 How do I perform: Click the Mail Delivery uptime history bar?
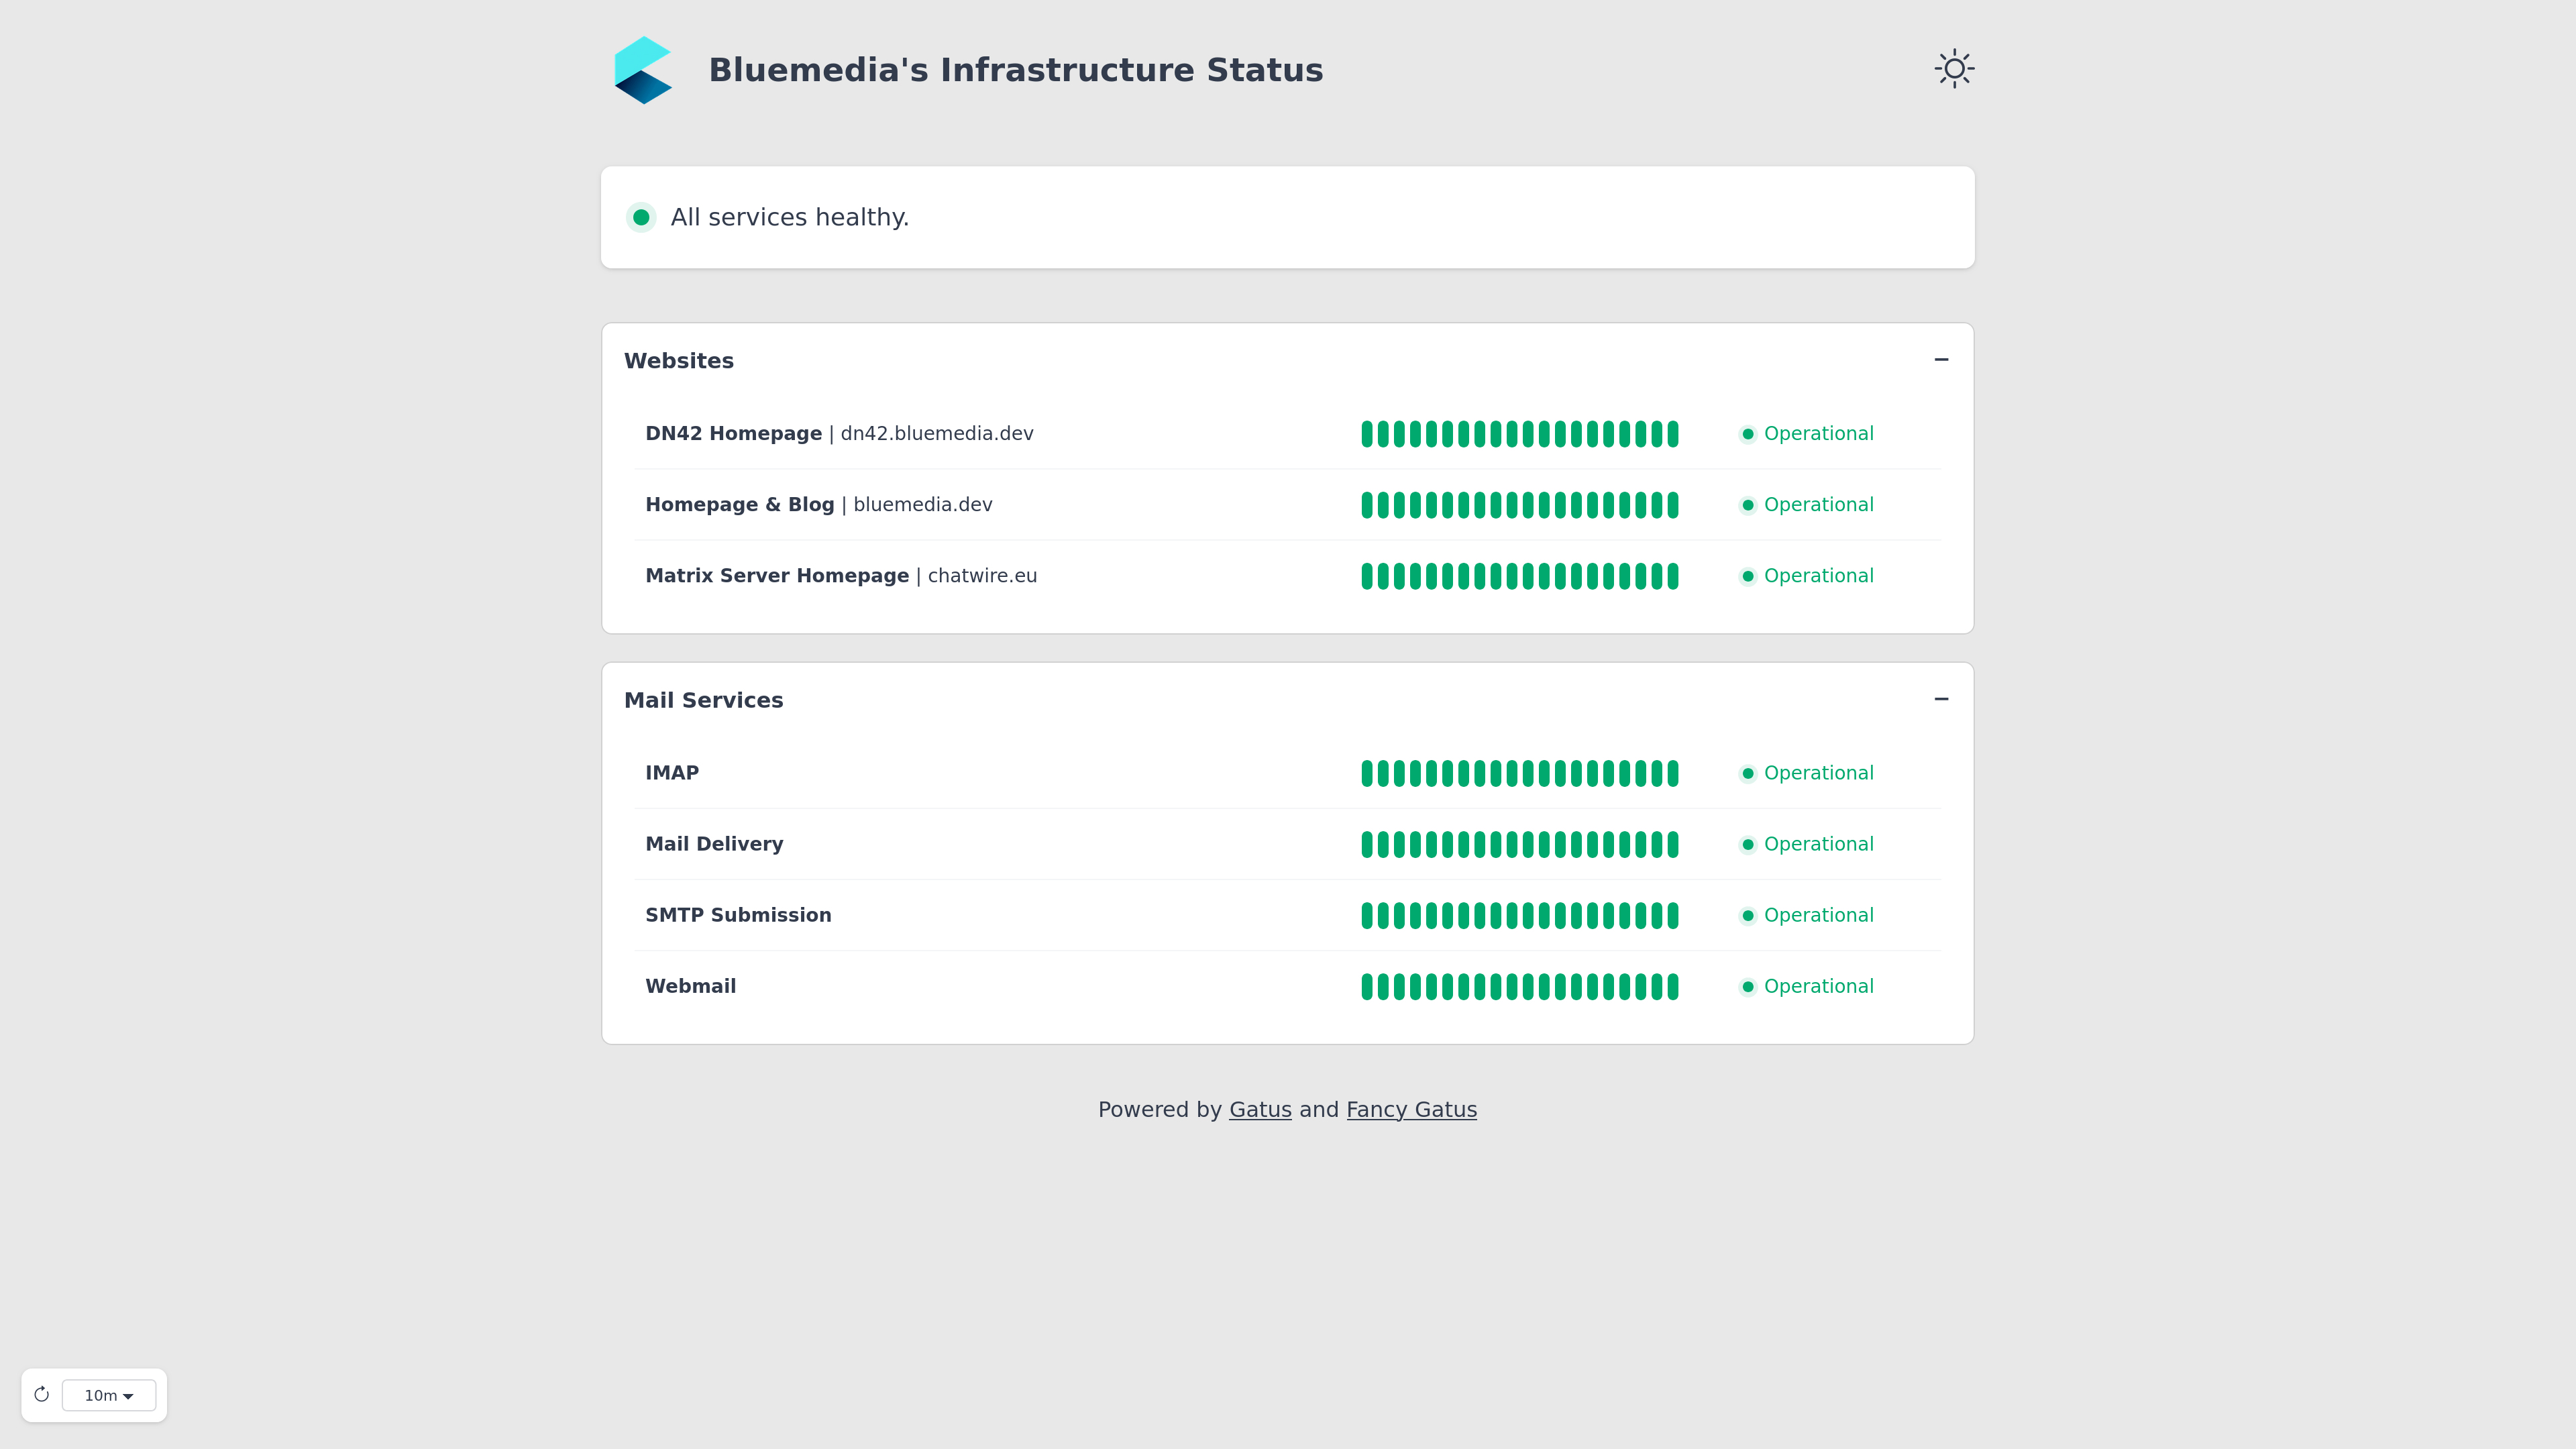[1519, 844]
